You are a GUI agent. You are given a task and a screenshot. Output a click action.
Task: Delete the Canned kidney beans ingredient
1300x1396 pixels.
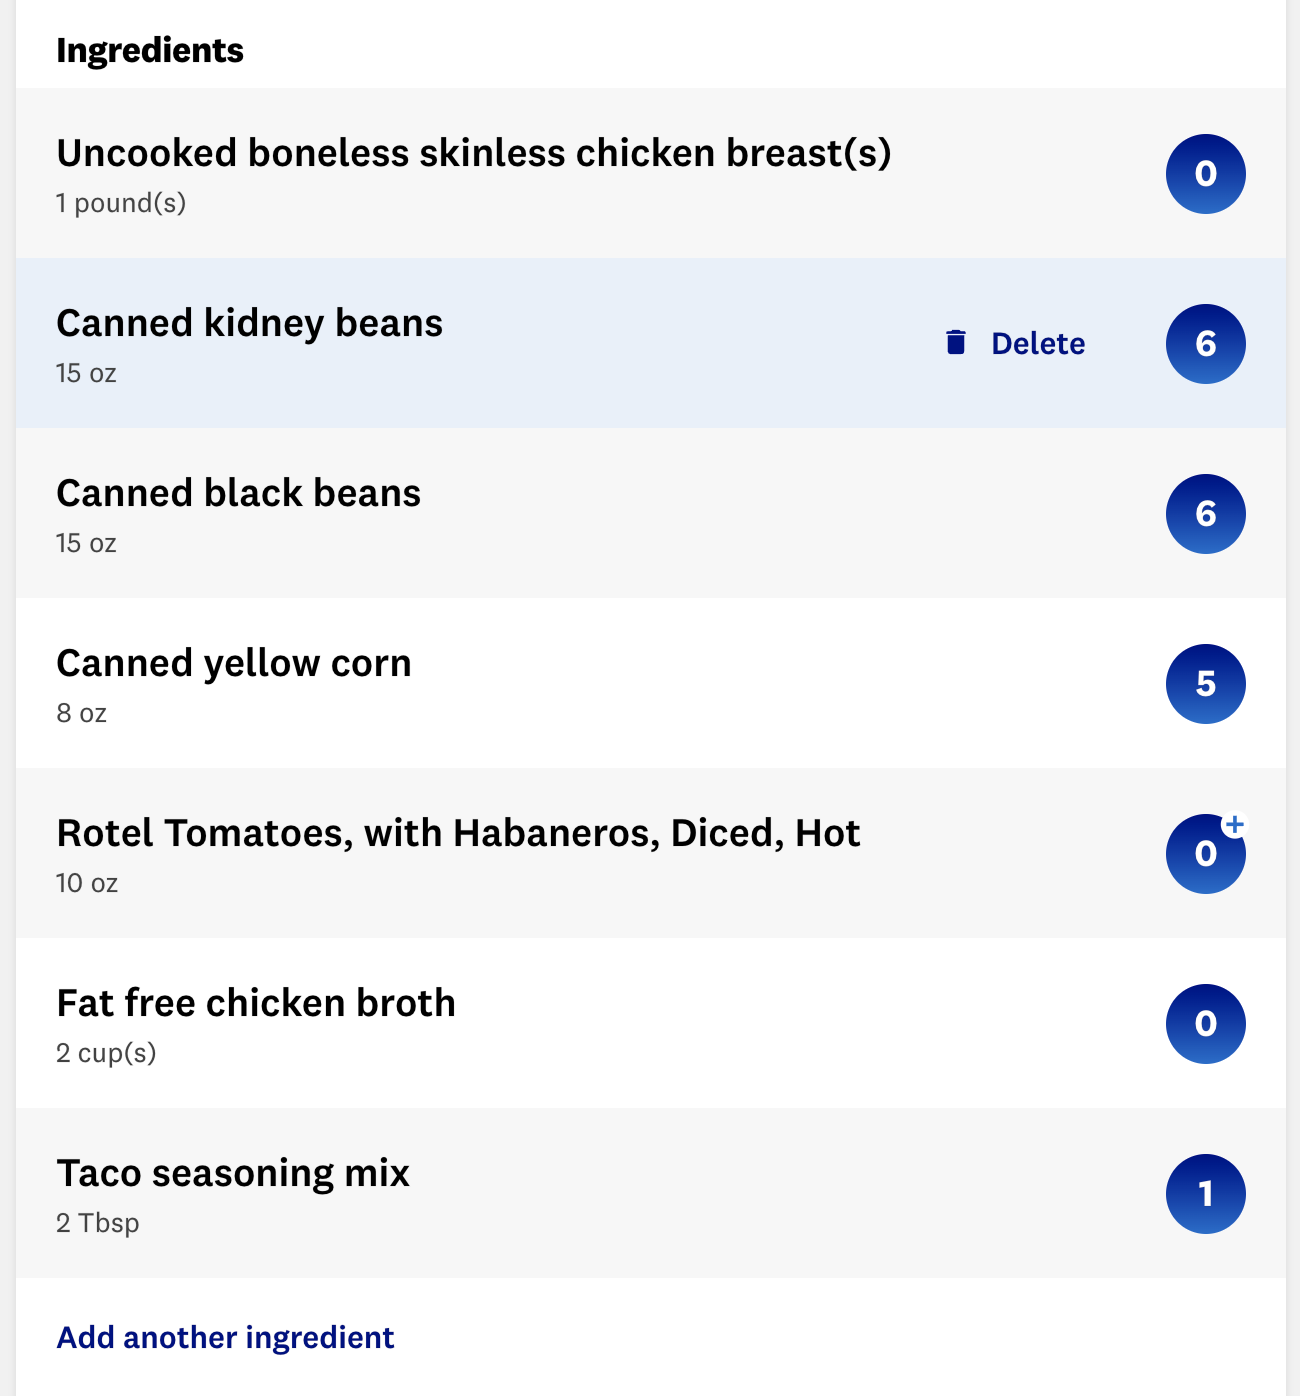point(1015,343)
